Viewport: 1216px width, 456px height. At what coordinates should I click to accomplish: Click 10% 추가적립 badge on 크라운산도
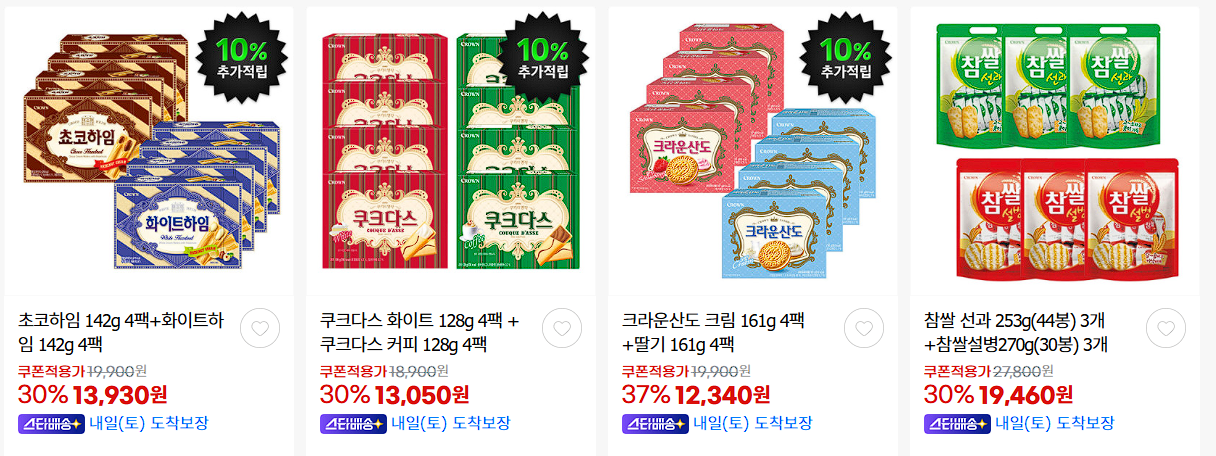tap(846, 57)
